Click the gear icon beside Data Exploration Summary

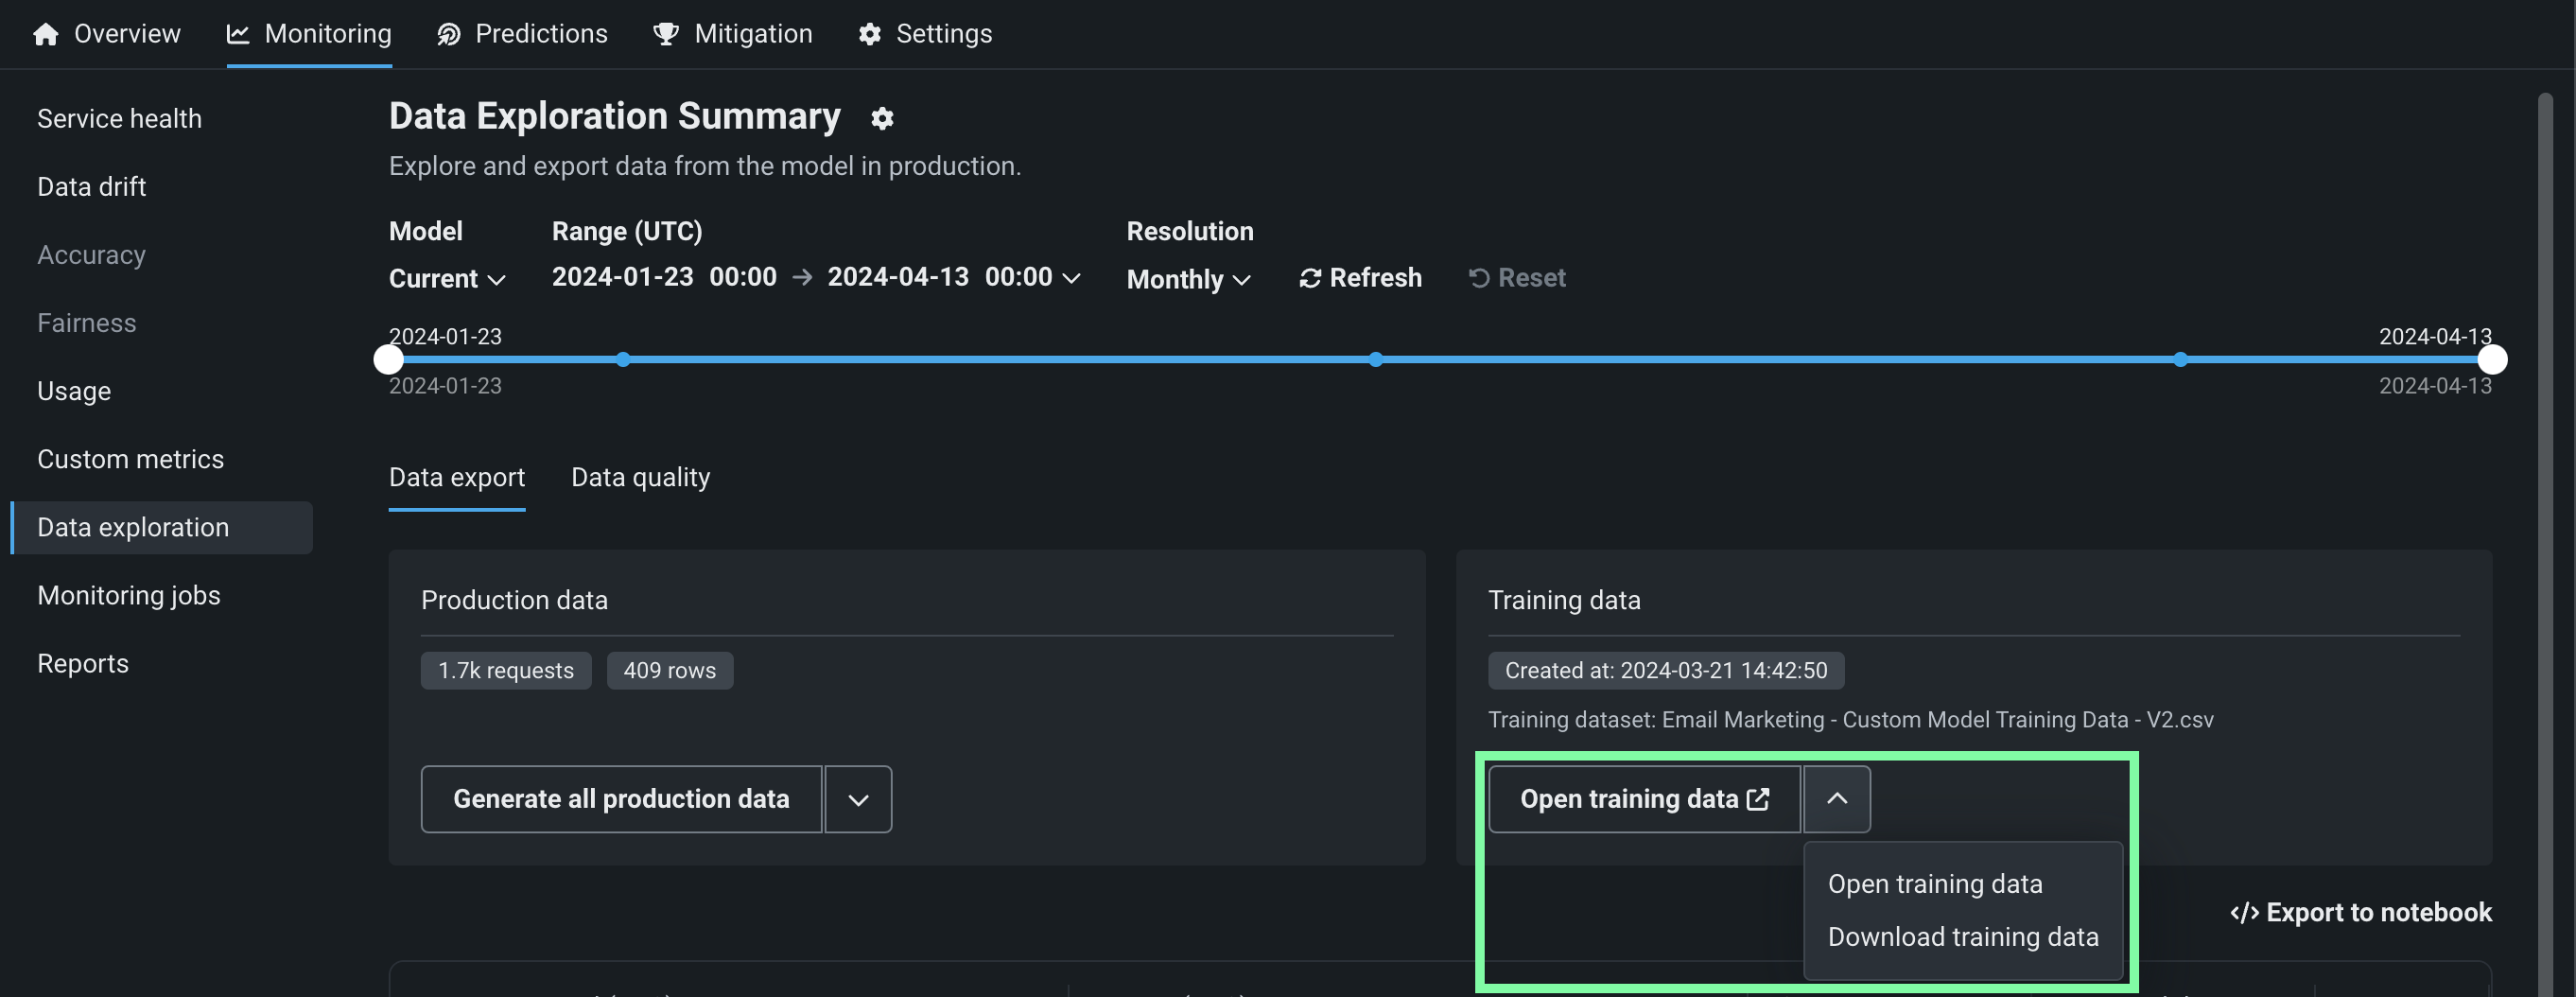tap(881, 118)
